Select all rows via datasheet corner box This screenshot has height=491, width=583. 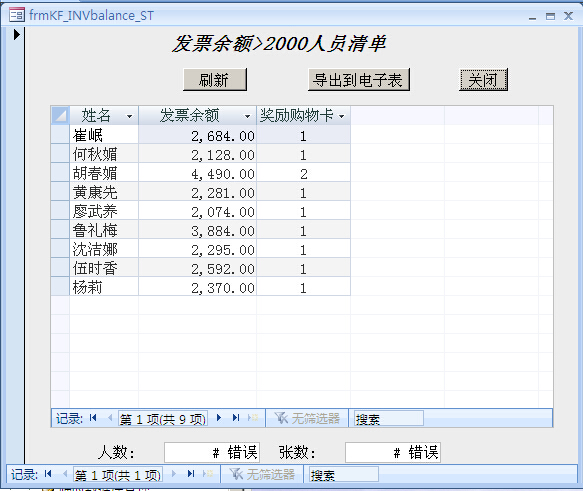(x=60, y=115)
